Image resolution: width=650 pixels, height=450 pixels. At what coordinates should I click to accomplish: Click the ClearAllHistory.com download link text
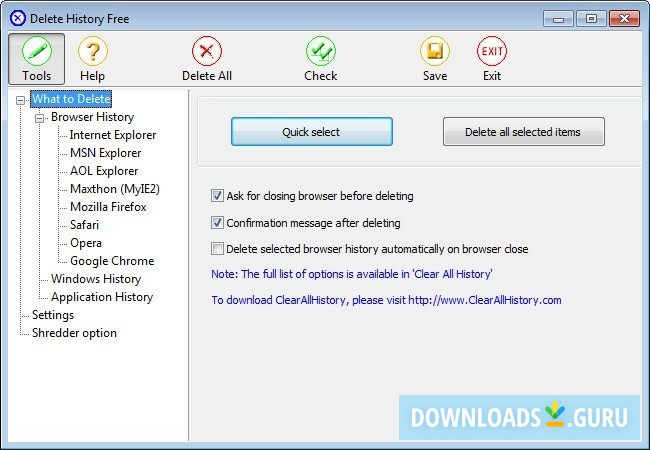(x=386, y=300)
